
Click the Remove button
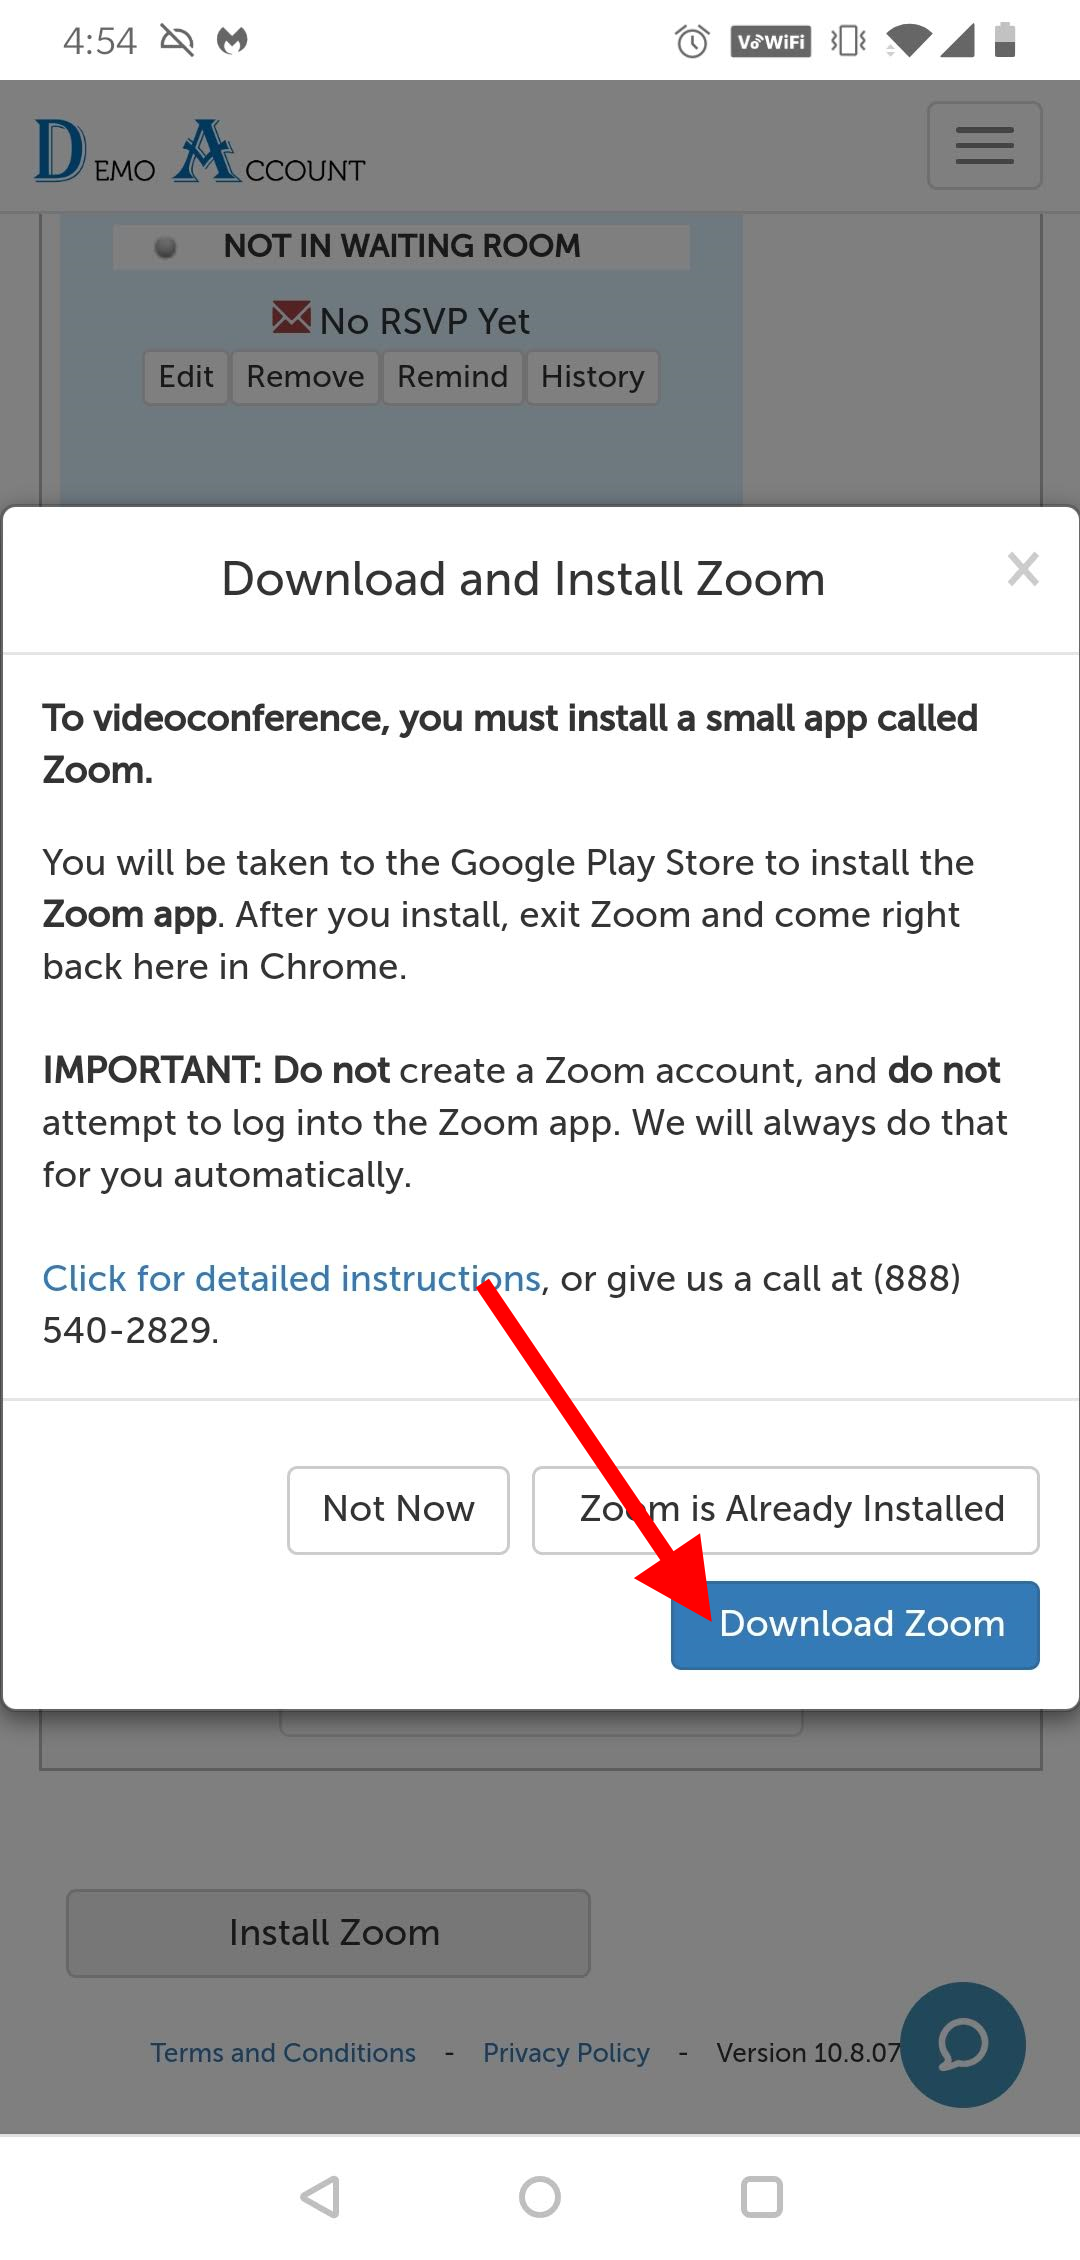click(x=304, y=377)
